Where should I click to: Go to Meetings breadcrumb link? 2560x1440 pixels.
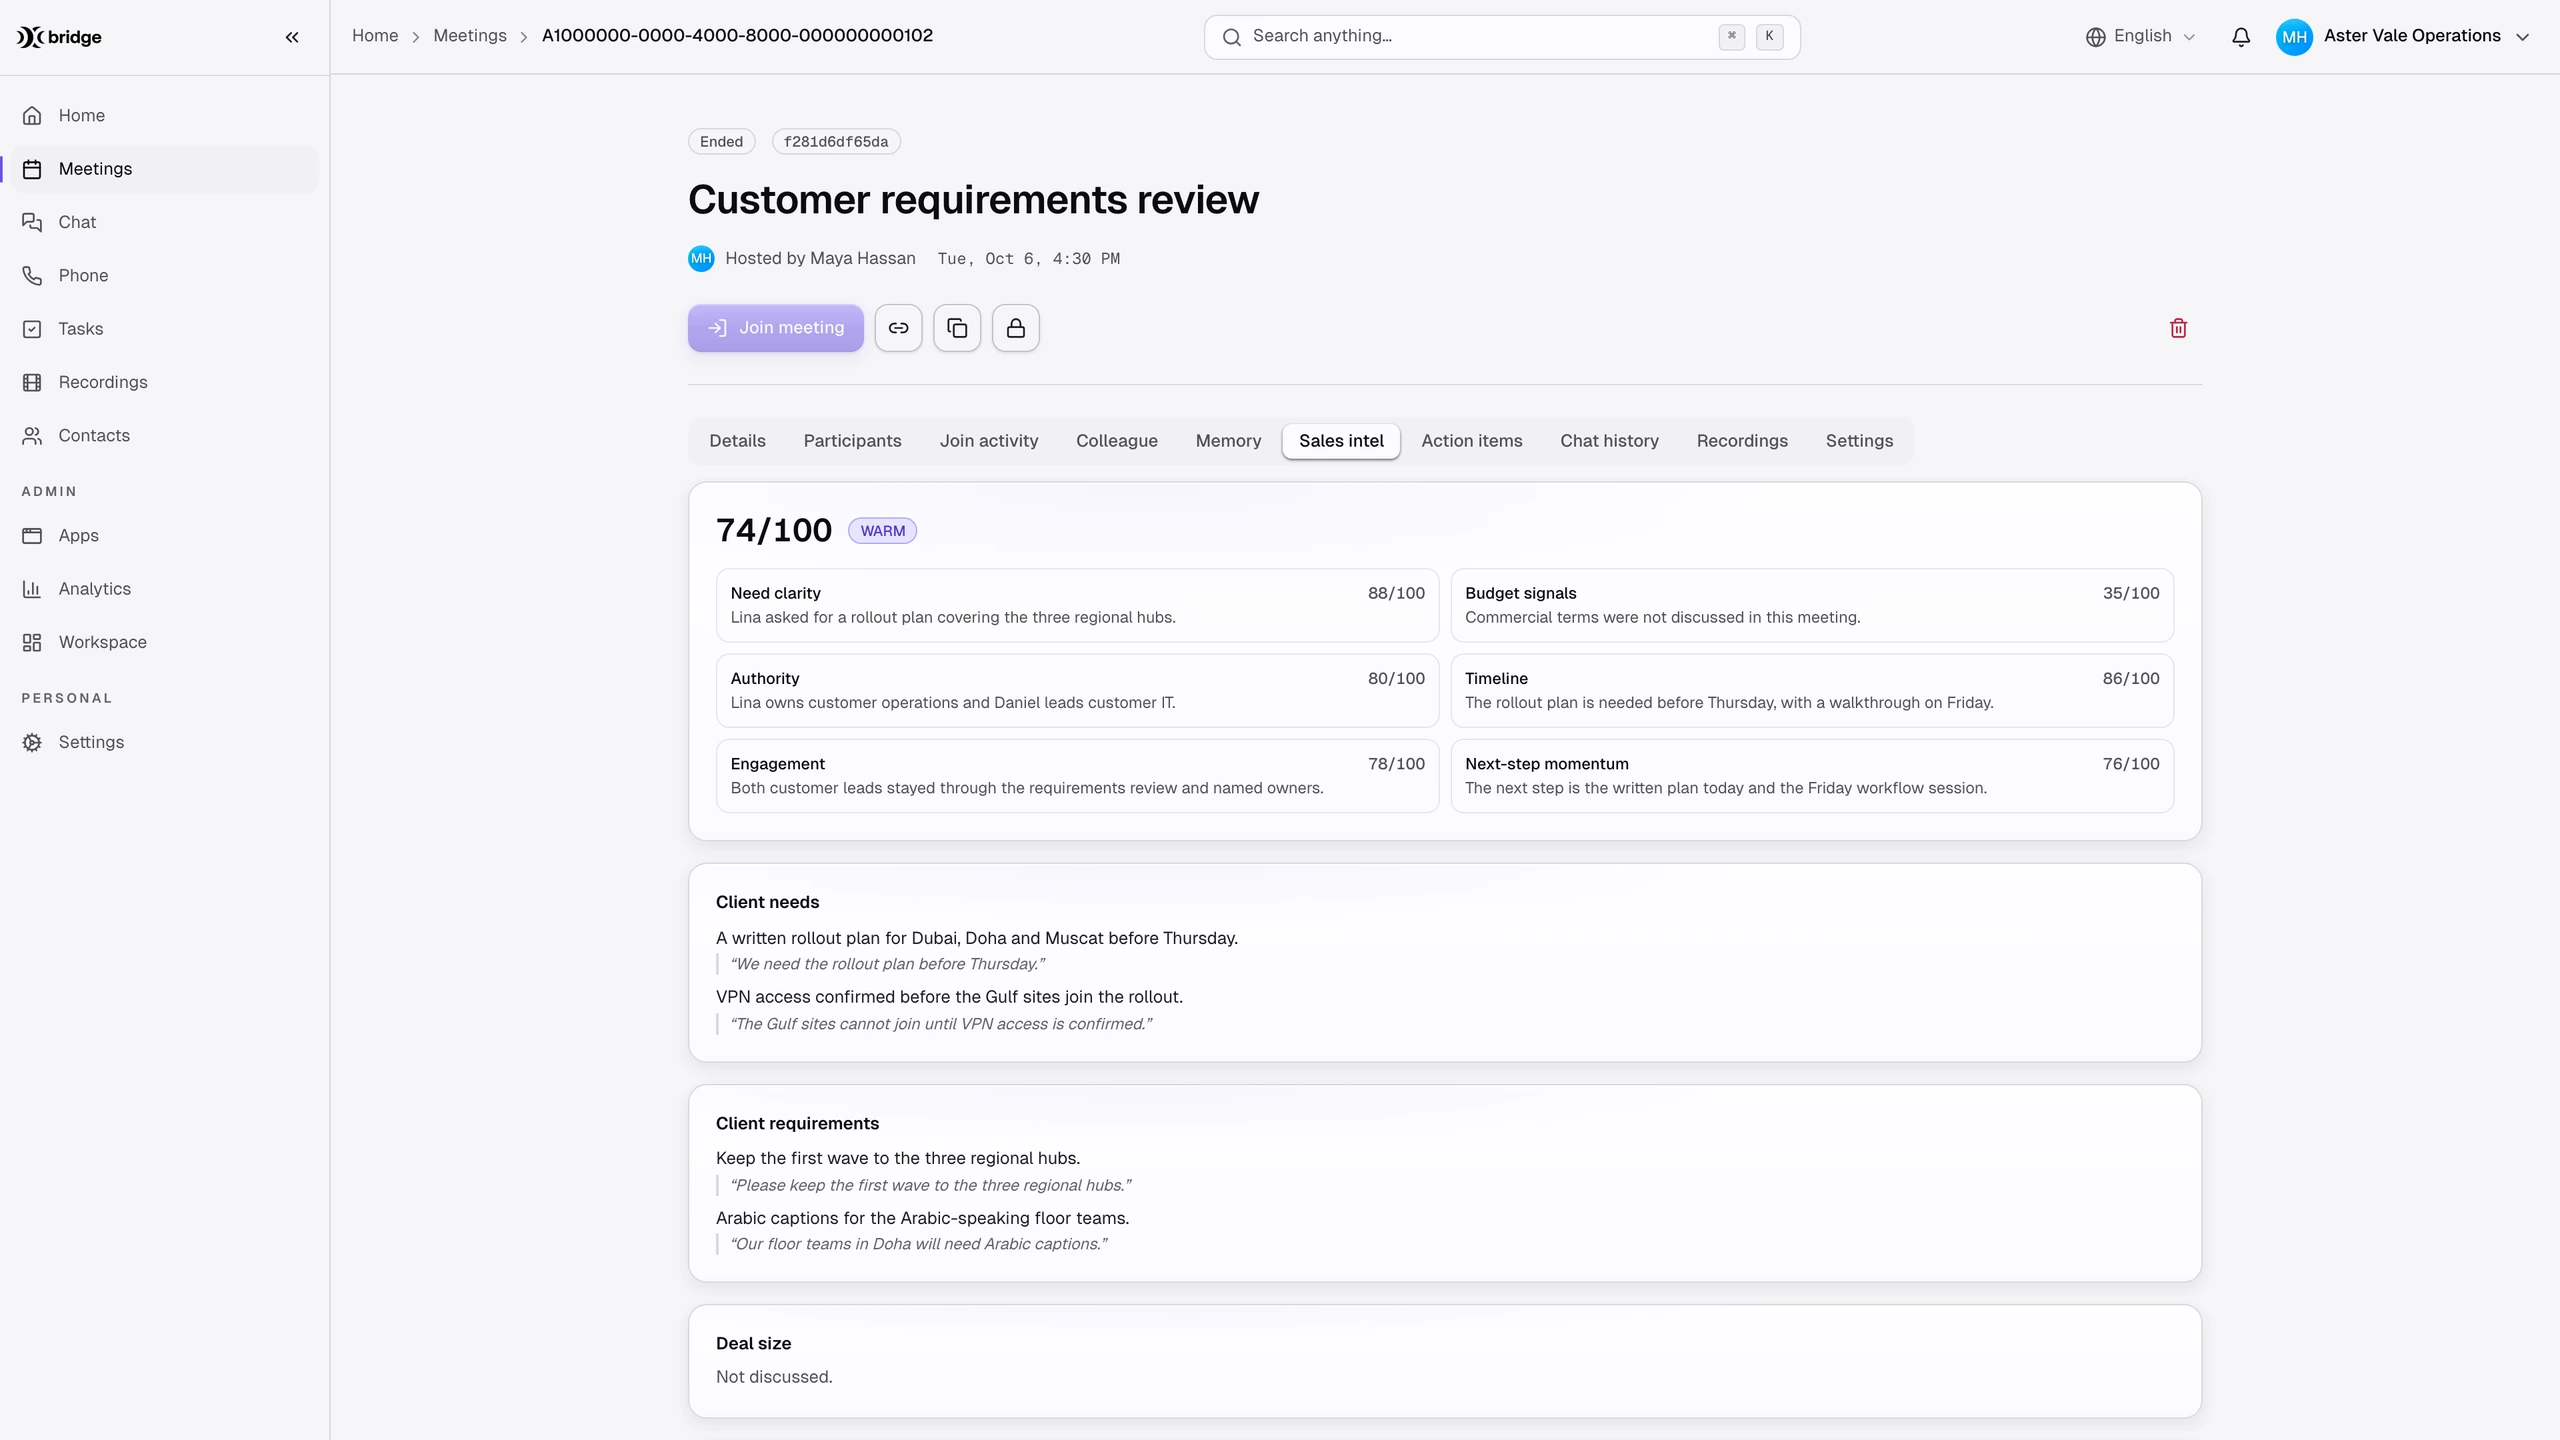(x=470, y=36)
